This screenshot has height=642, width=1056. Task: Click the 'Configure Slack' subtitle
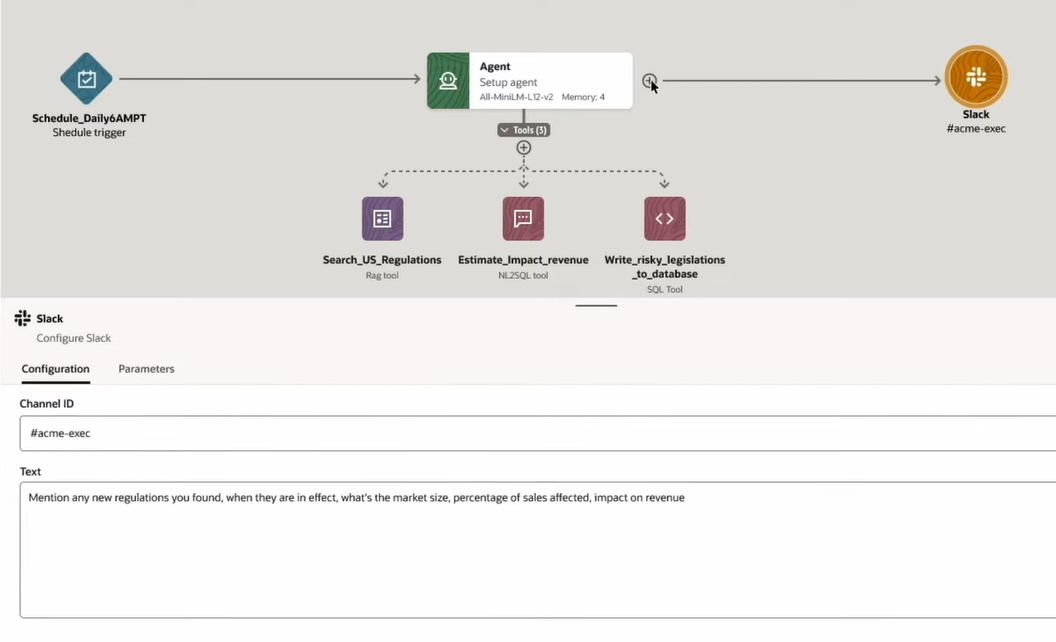[x=73, y=338]
